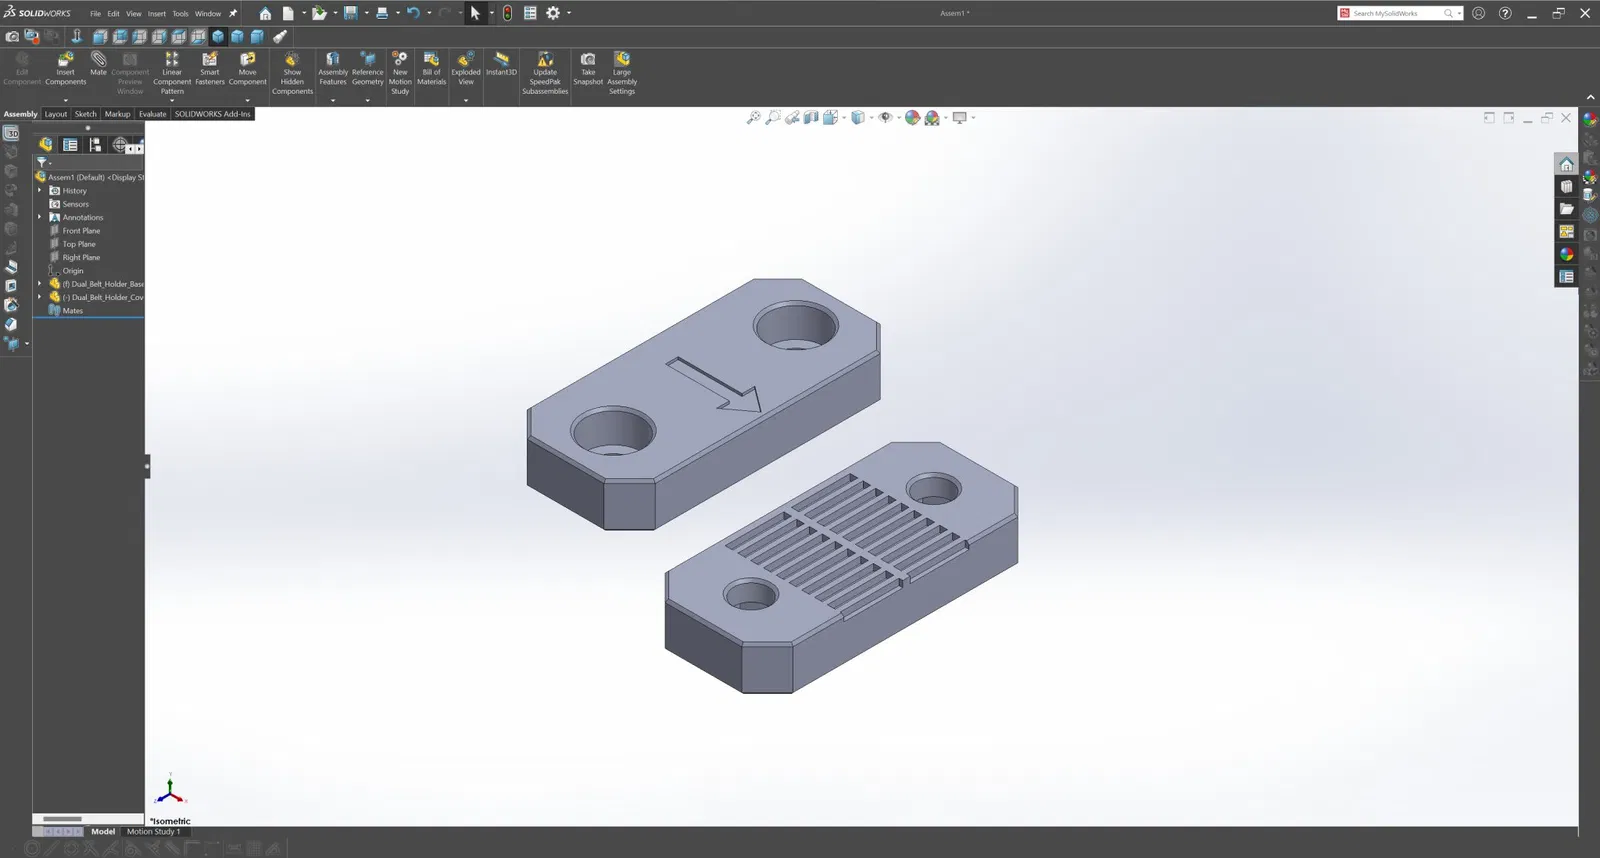Open SOLIDWORKS Add-Ins tab
The height and width of the screenshot is (858, 1600).
[x=212, y=114]
